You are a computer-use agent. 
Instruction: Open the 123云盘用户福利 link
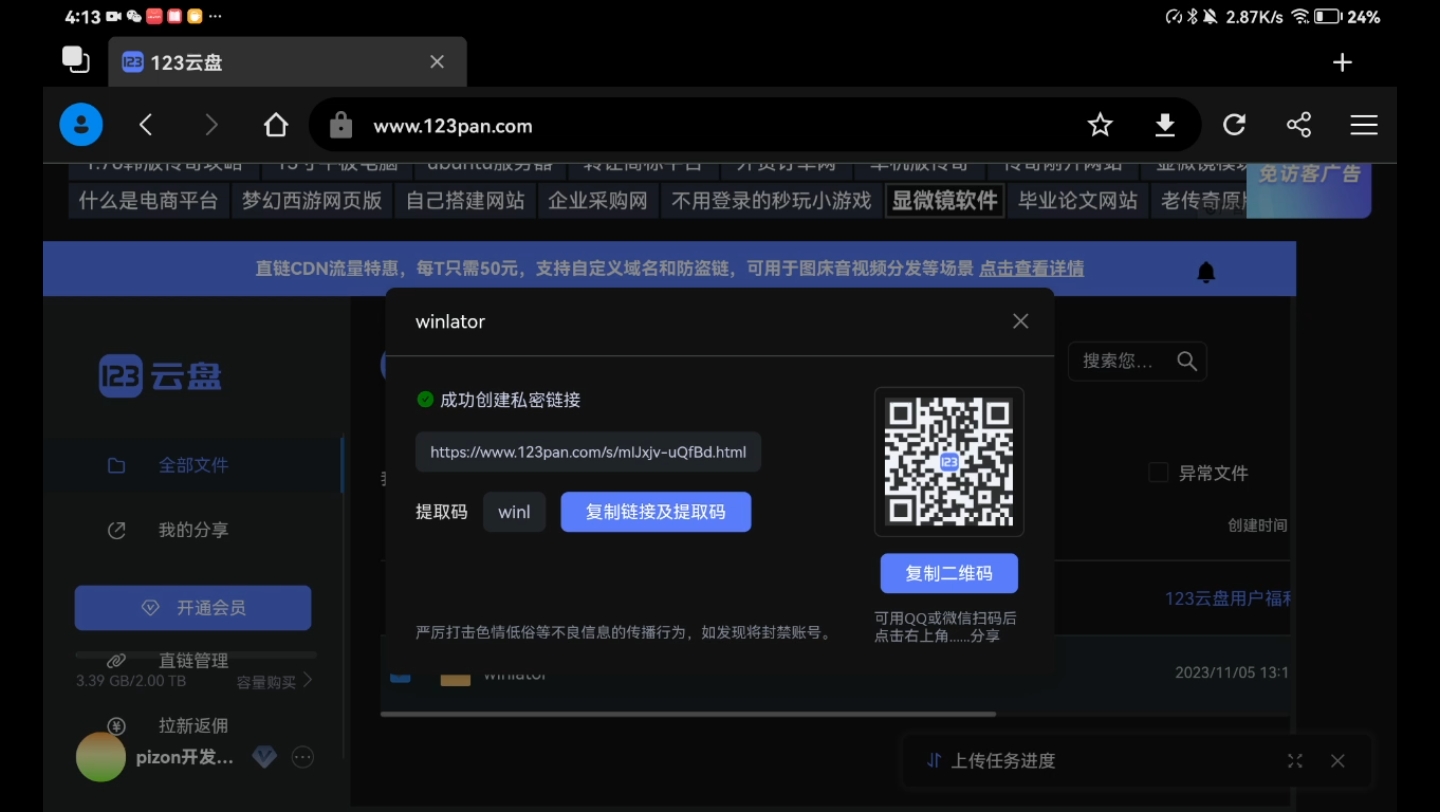[1228, 598]
